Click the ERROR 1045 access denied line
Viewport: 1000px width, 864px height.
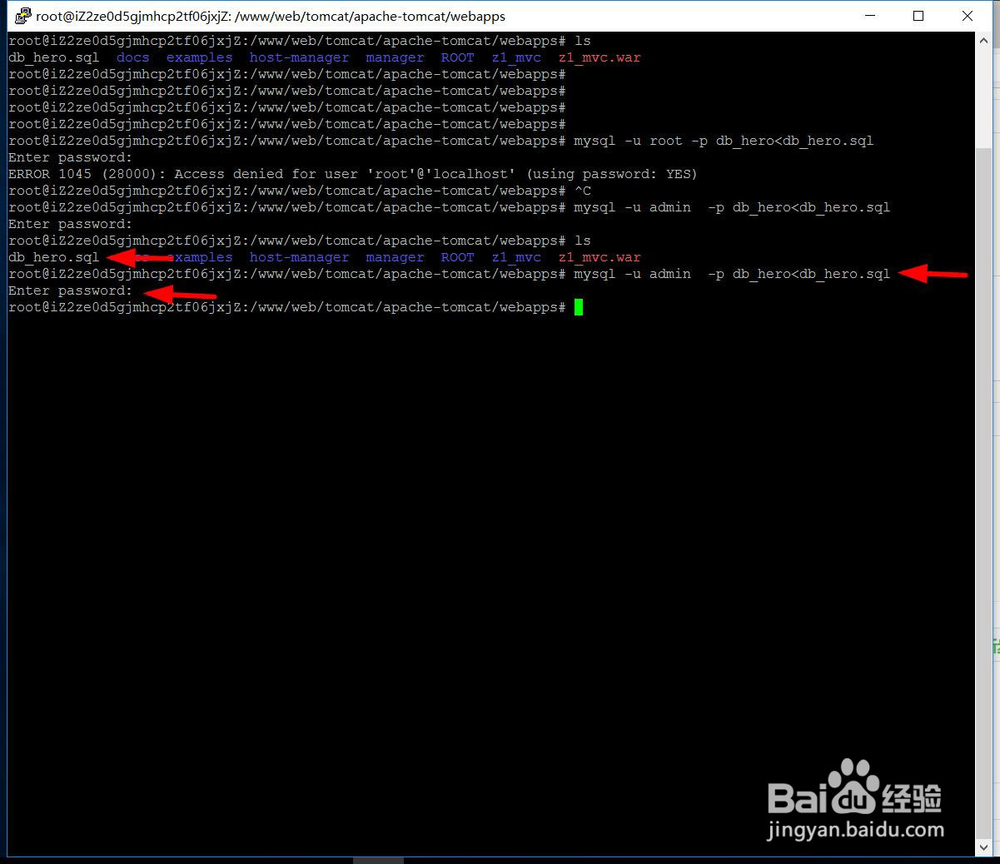point(353,174)
